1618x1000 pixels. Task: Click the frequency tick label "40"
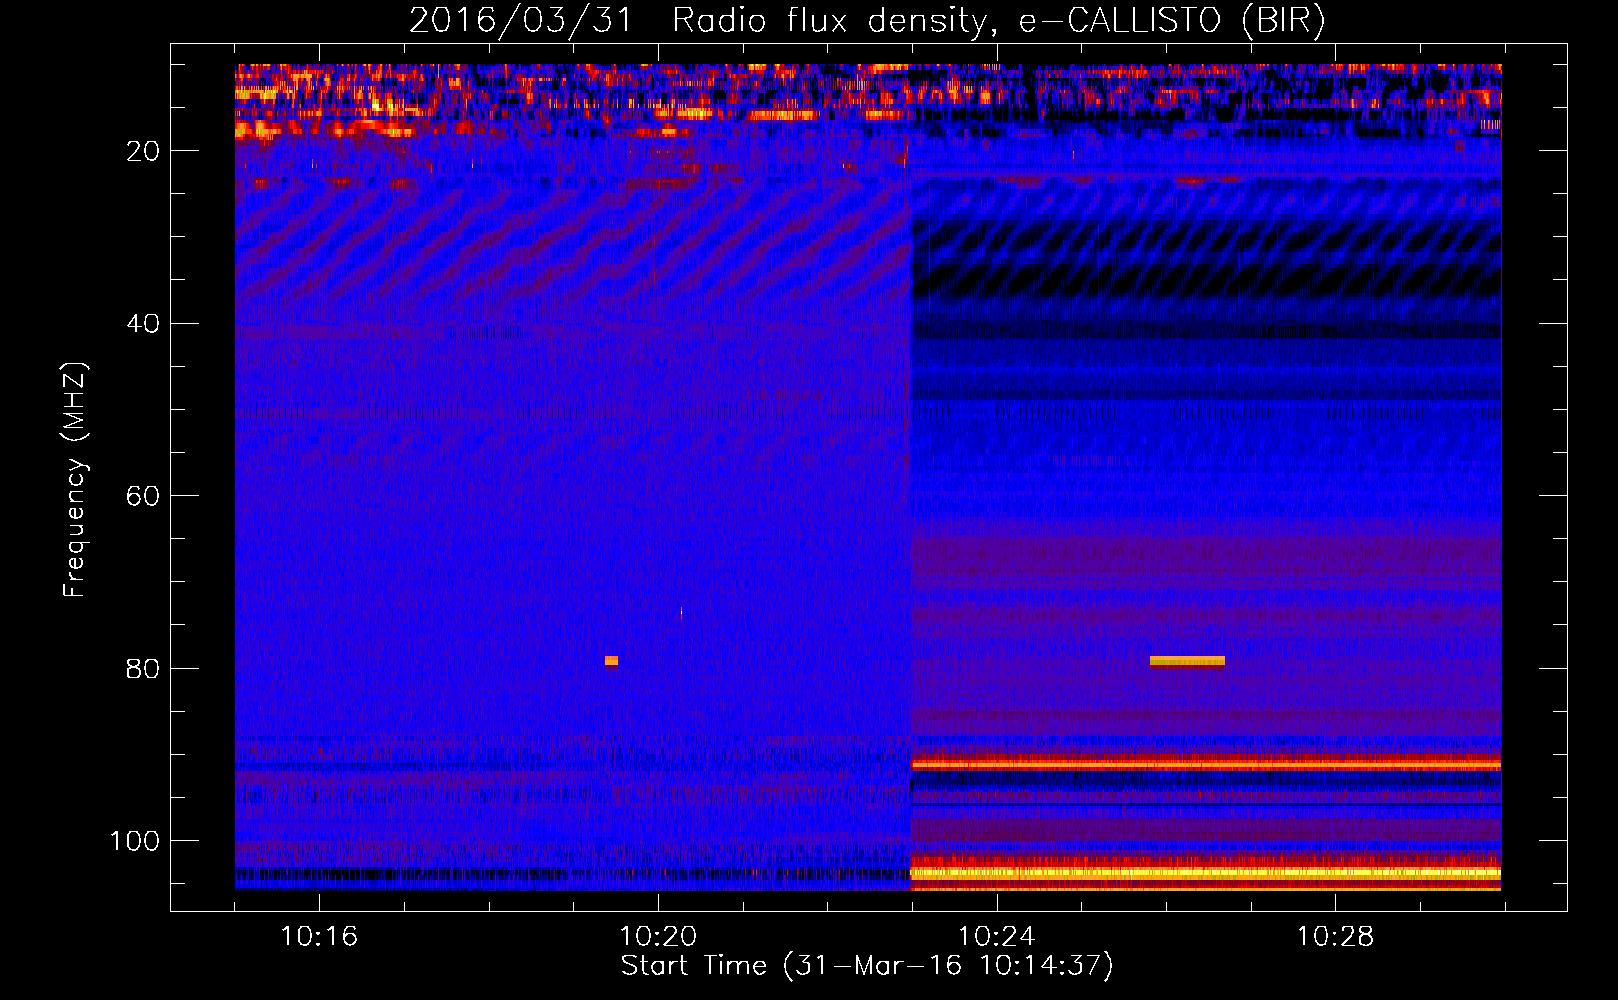click(x=143, y=324)
